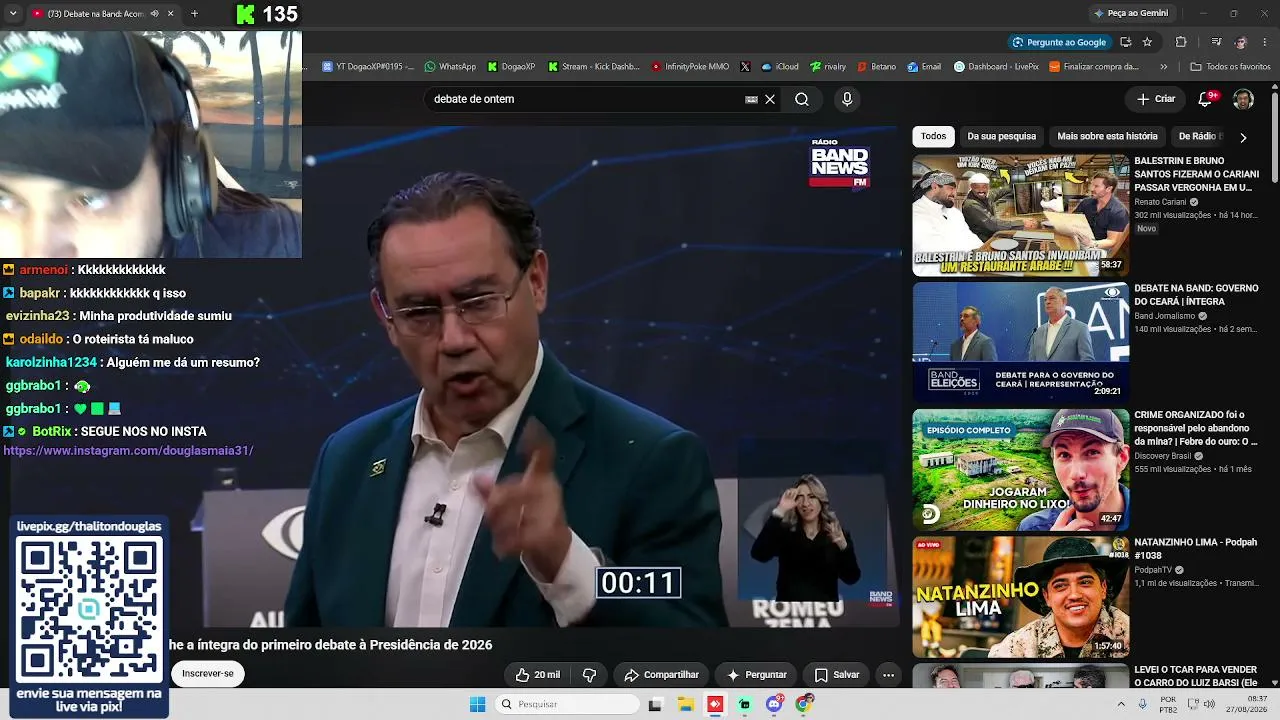
Task: Close the Debate na Band tab
Action: [x=170, y=14]
